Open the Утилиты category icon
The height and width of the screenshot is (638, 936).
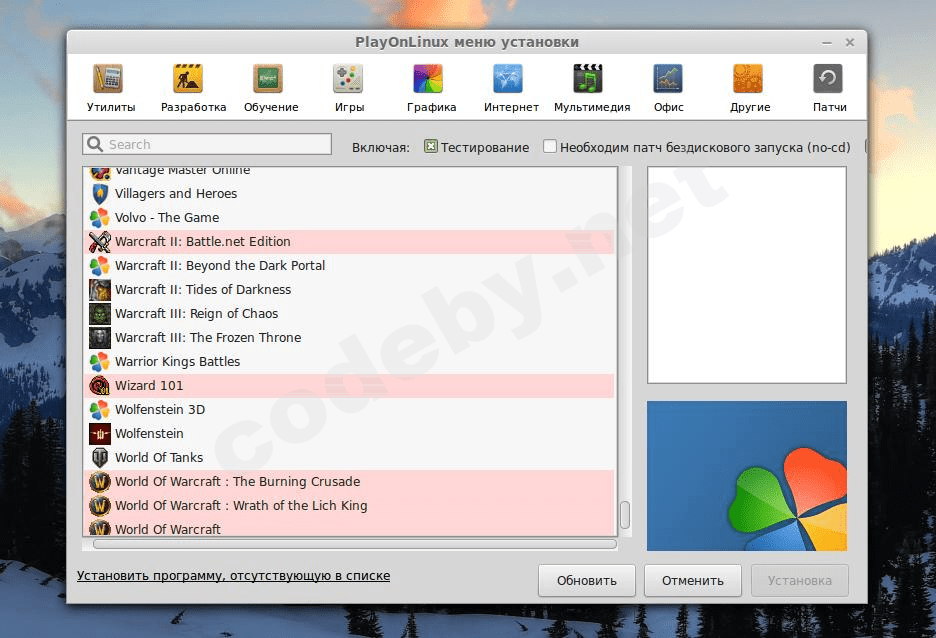click(x=108, y=79)
